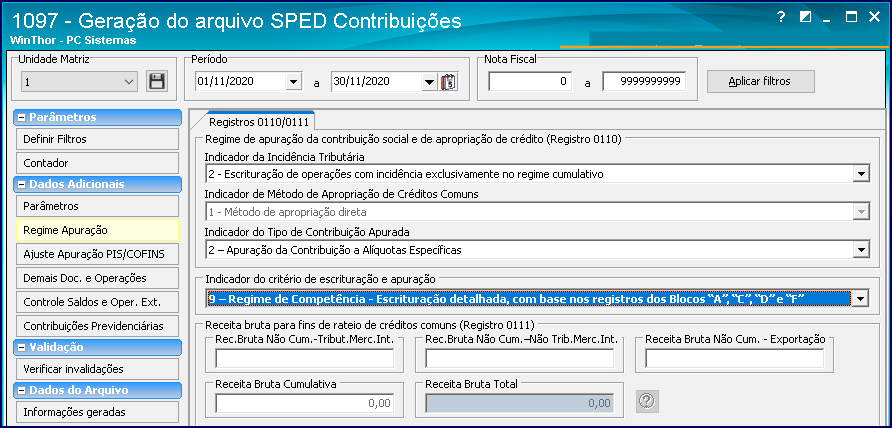Image resolution: width=892 pixels, height=428 pixels.
Task: Click '2 - Escrituração de operações' selected value
Action: tap(406, 174)
